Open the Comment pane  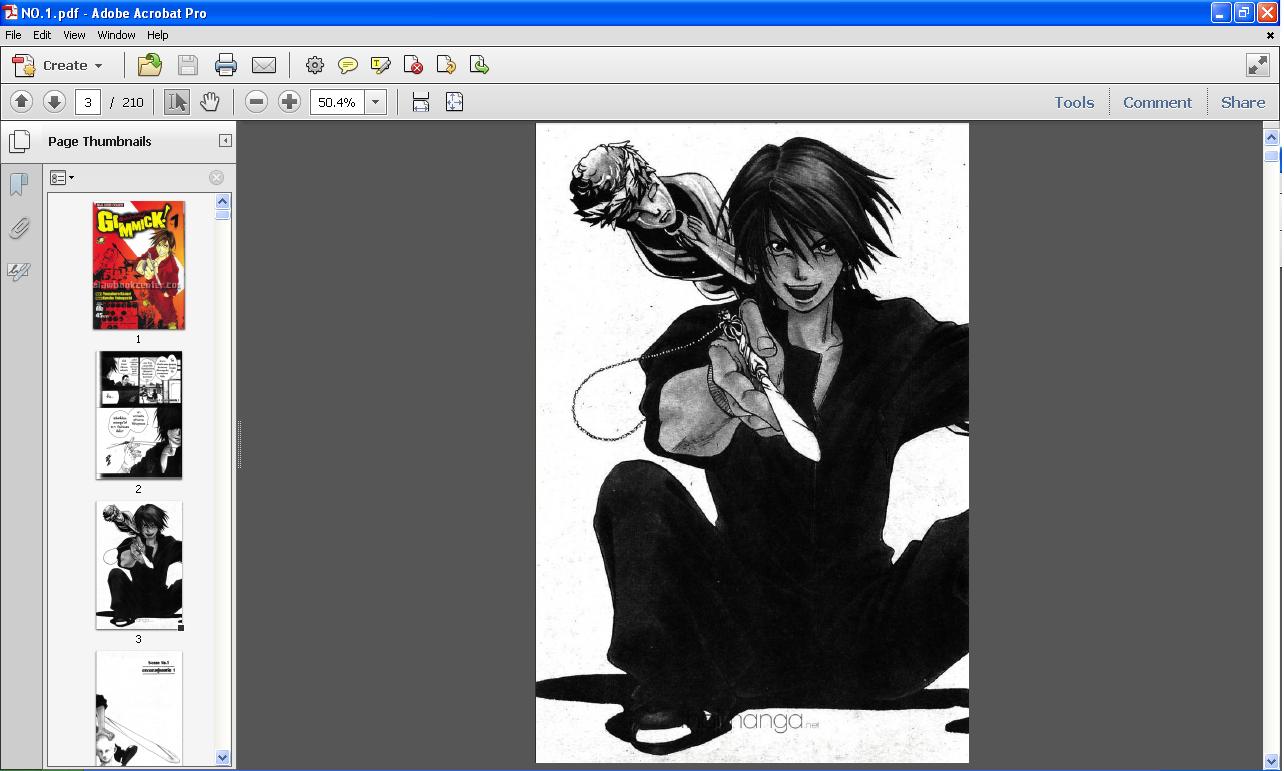click(1157, 102)
